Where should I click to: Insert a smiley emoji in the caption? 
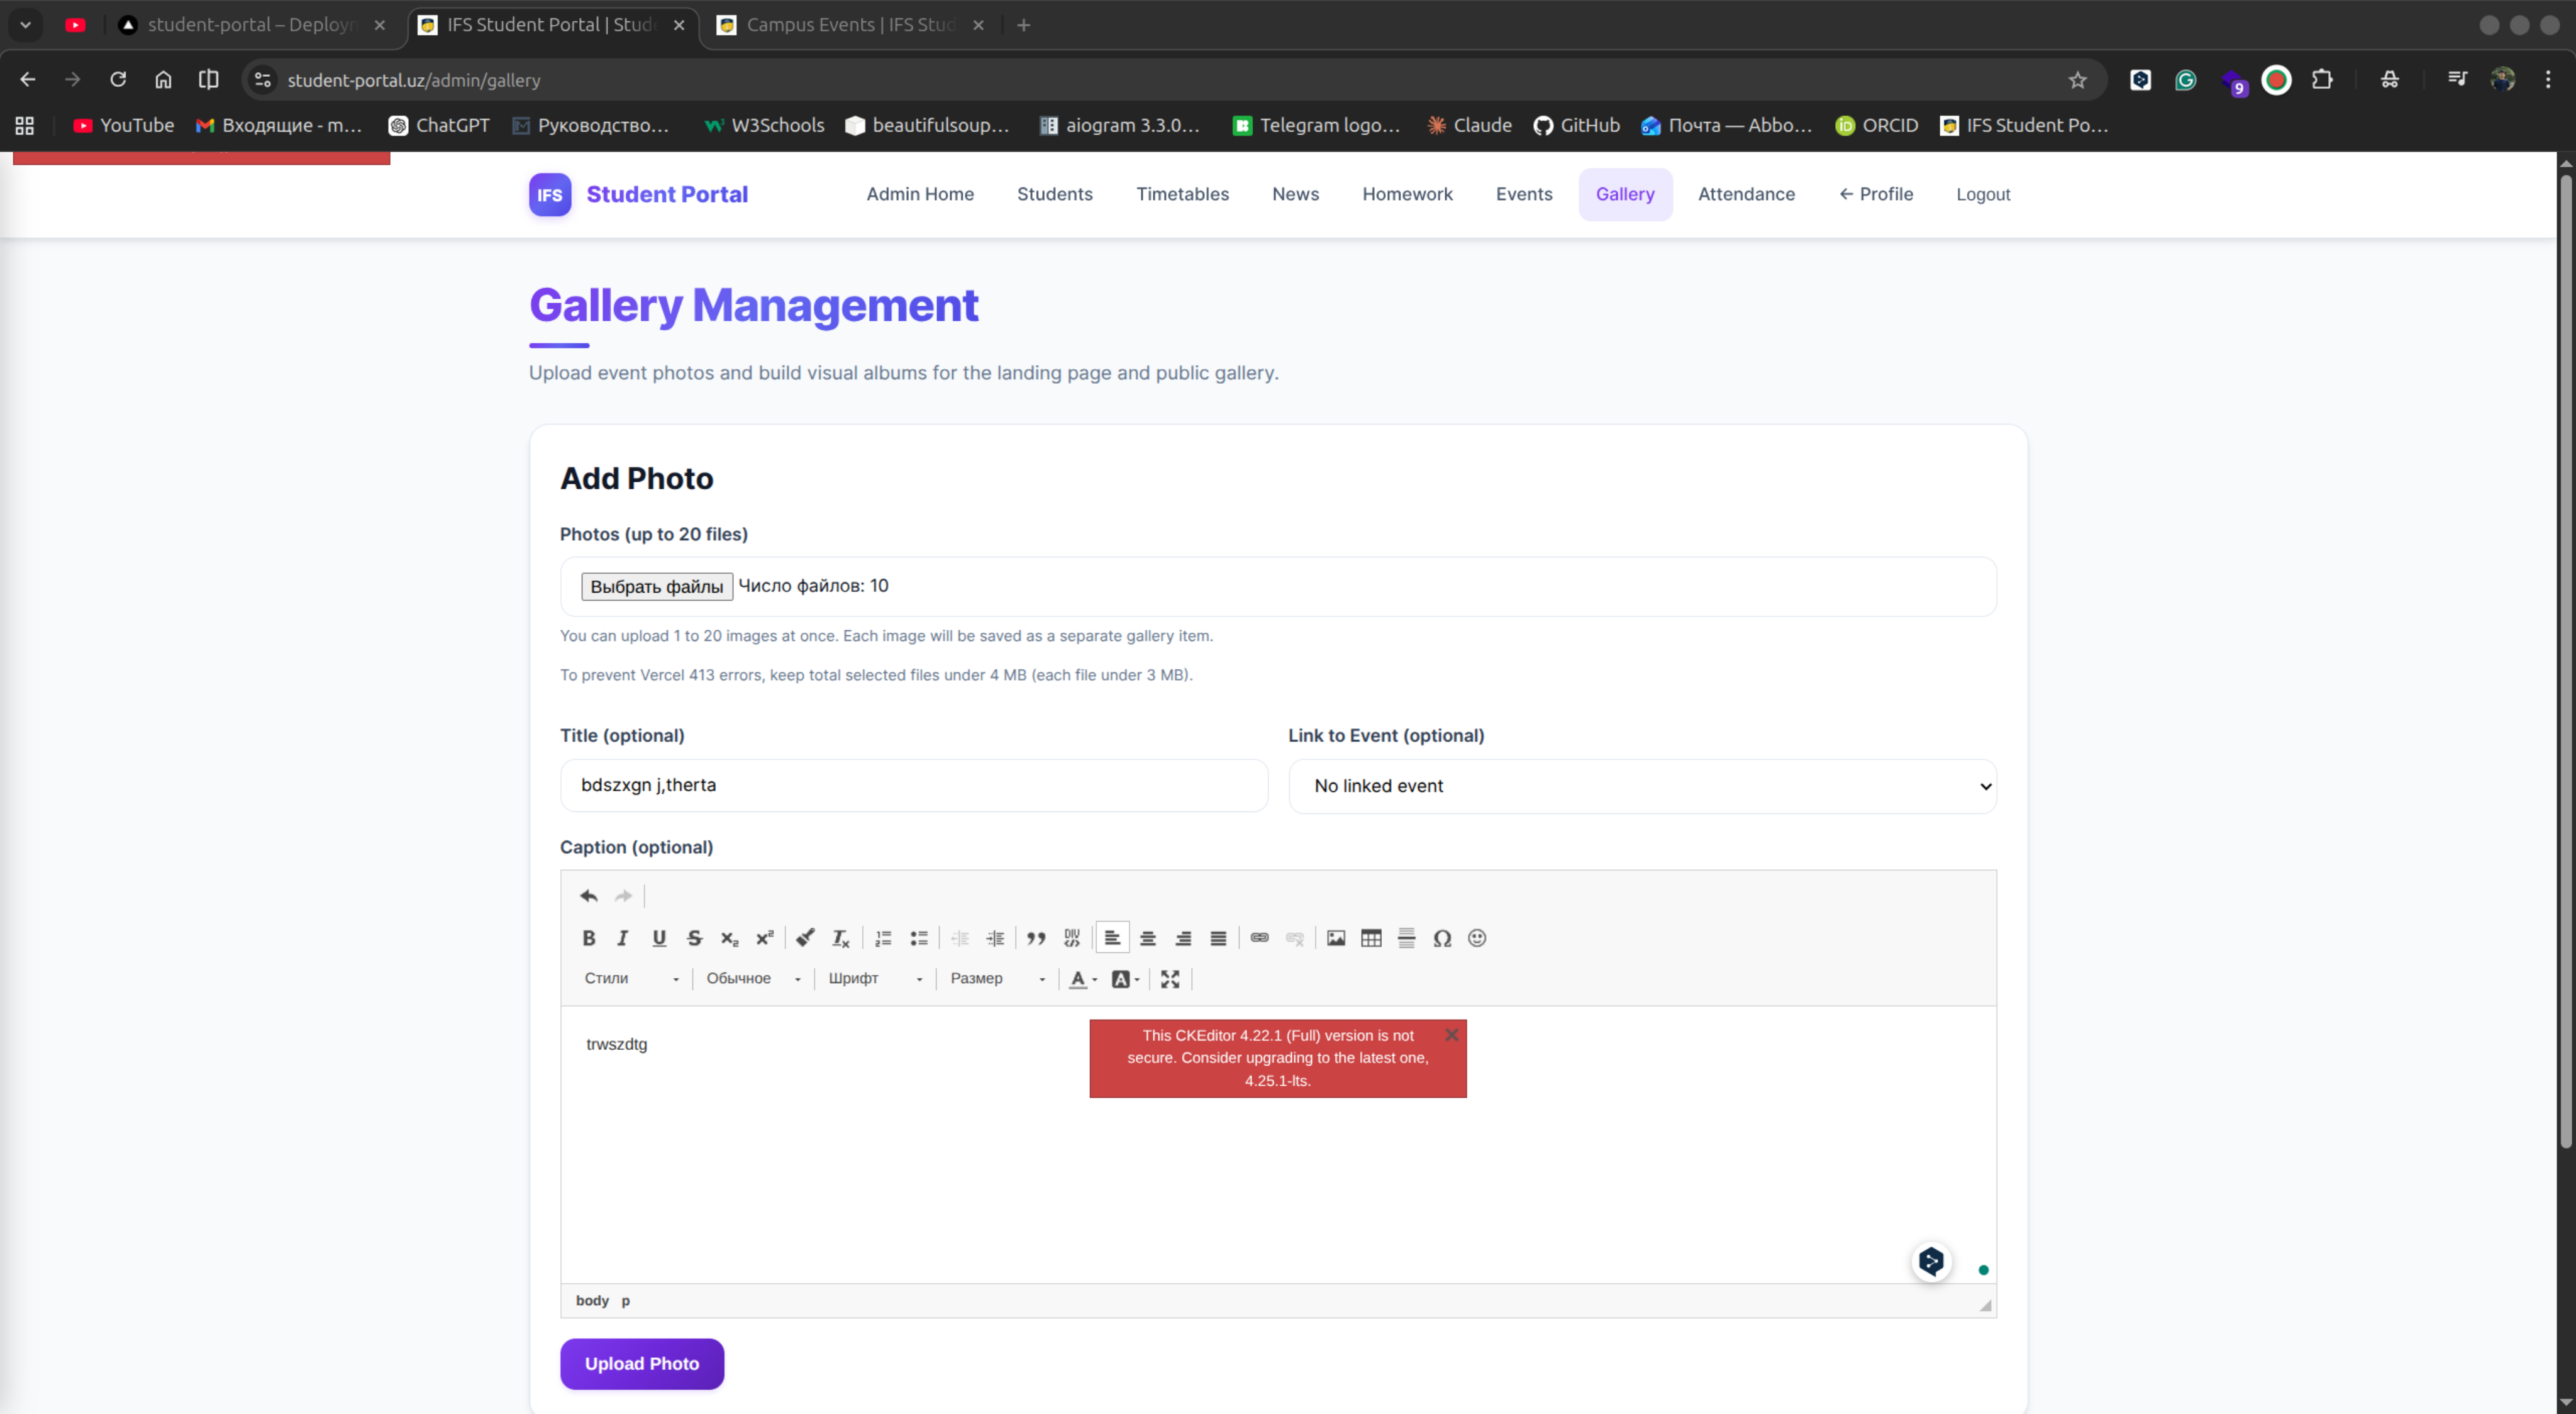tap(1477, 938)
